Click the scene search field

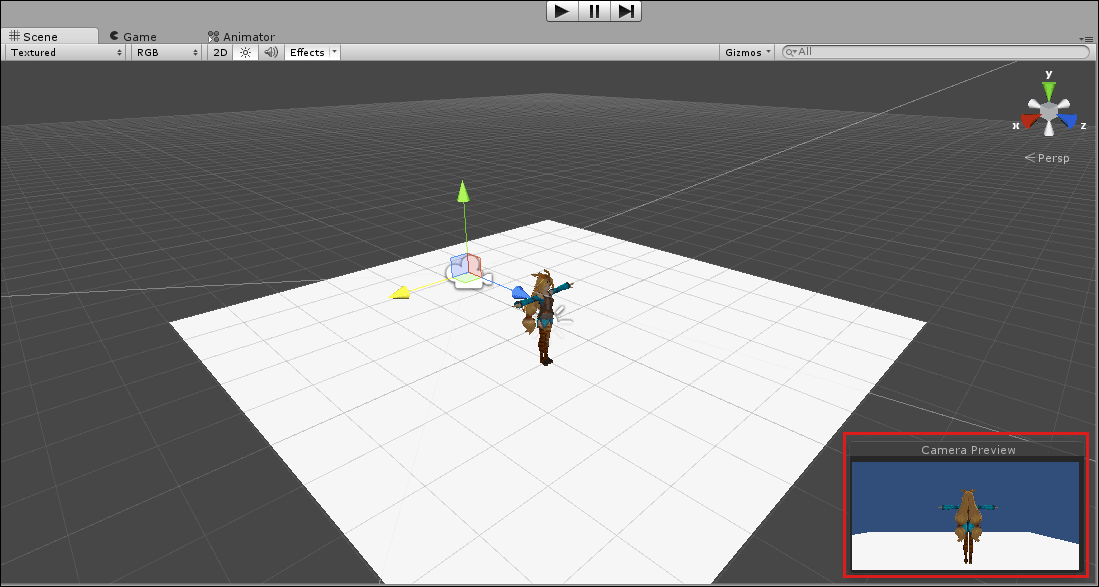(x=936, y=52)
